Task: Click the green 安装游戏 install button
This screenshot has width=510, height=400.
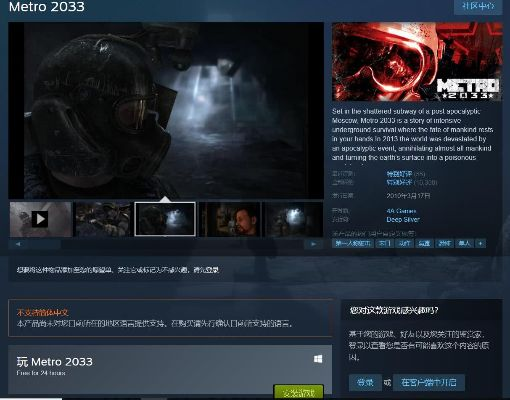Action: point(298,392)
